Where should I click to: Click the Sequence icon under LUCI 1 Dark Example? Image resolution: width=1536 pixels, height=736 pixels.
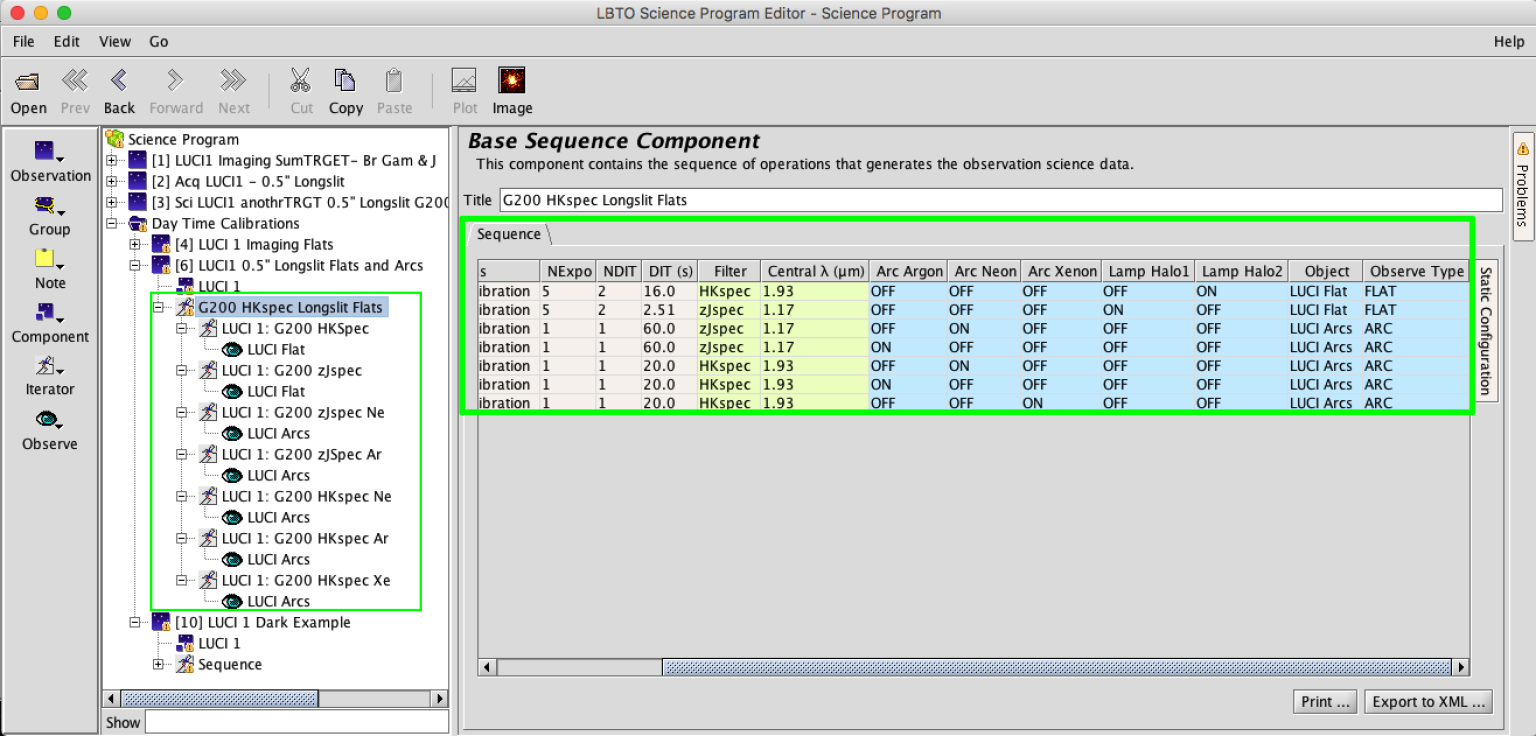click(185, 664)
